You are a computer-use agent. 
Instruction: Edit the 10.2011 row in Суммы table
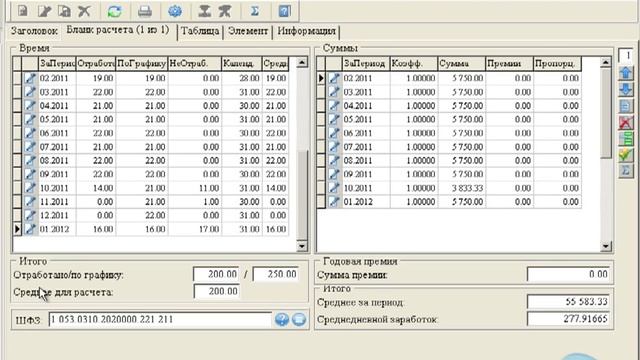coord(334,188)
